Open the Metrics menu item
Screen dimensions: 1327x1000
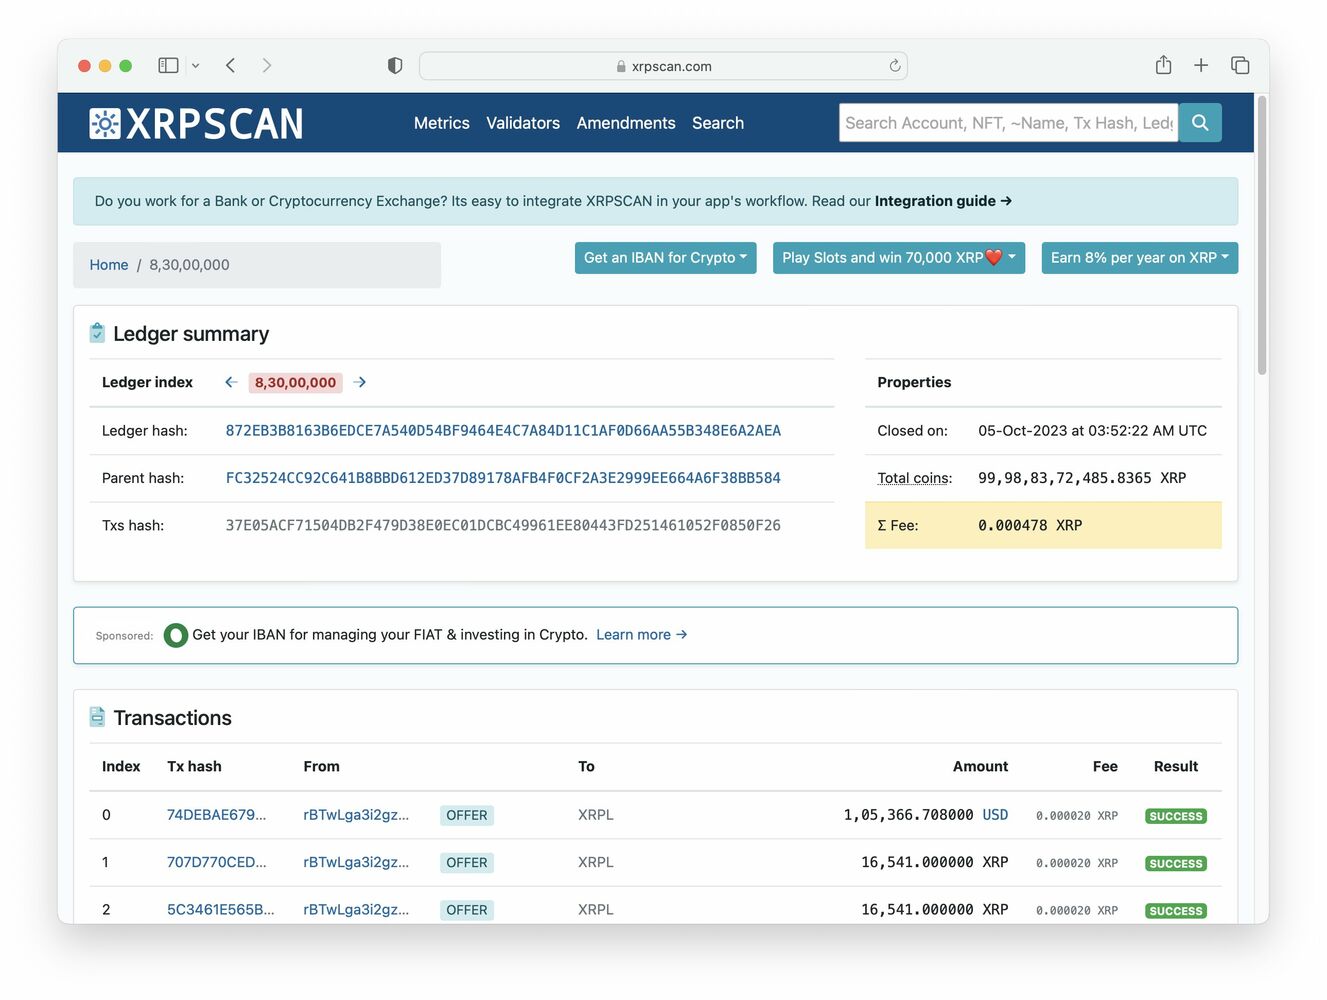(441, 123)
